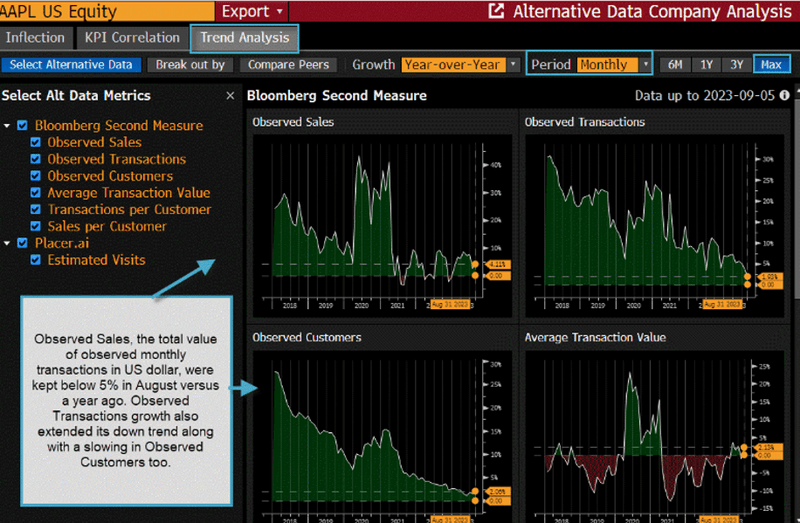Viewport: 800px width, 523px height.
Task: Click the info icon next to data date
Action: pyautogui.click(x=784, y=96)
